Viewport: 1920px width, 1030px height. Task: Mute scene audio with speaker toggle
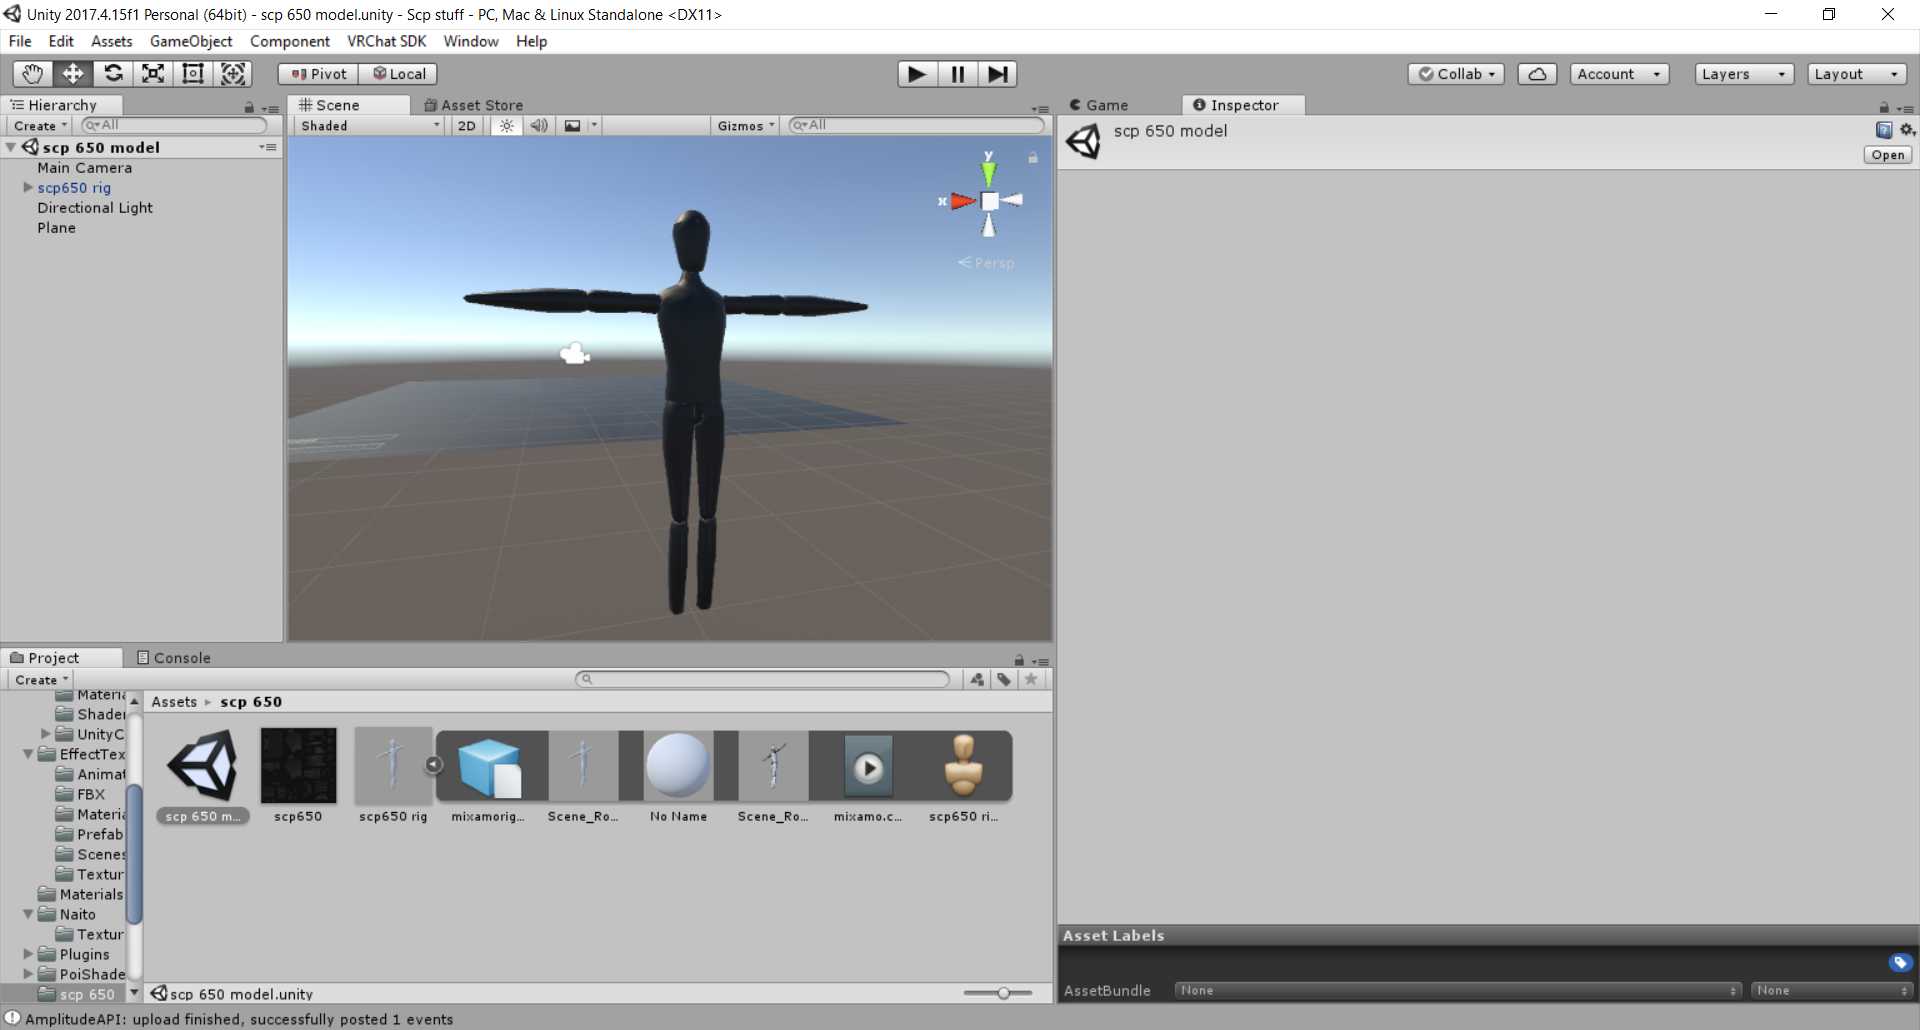(x=539, y=126)
